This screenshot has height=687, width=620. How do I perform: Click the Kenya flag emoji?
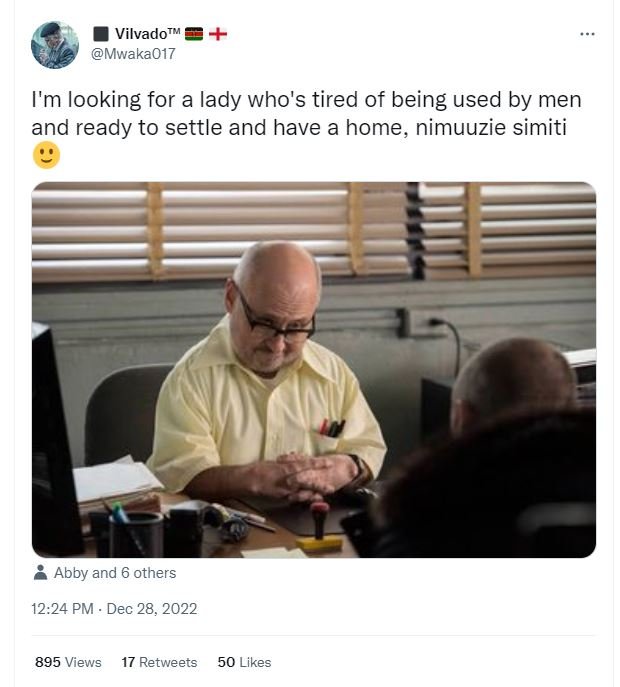point(194,34)
